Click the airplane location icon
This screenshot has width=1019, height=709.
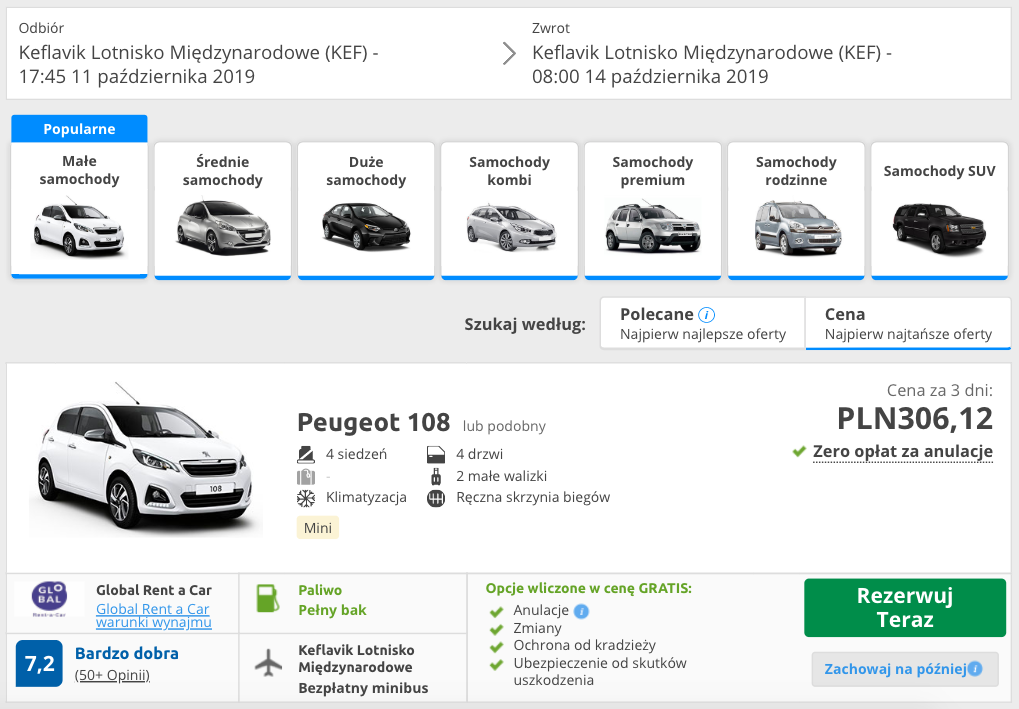point(268,664)
